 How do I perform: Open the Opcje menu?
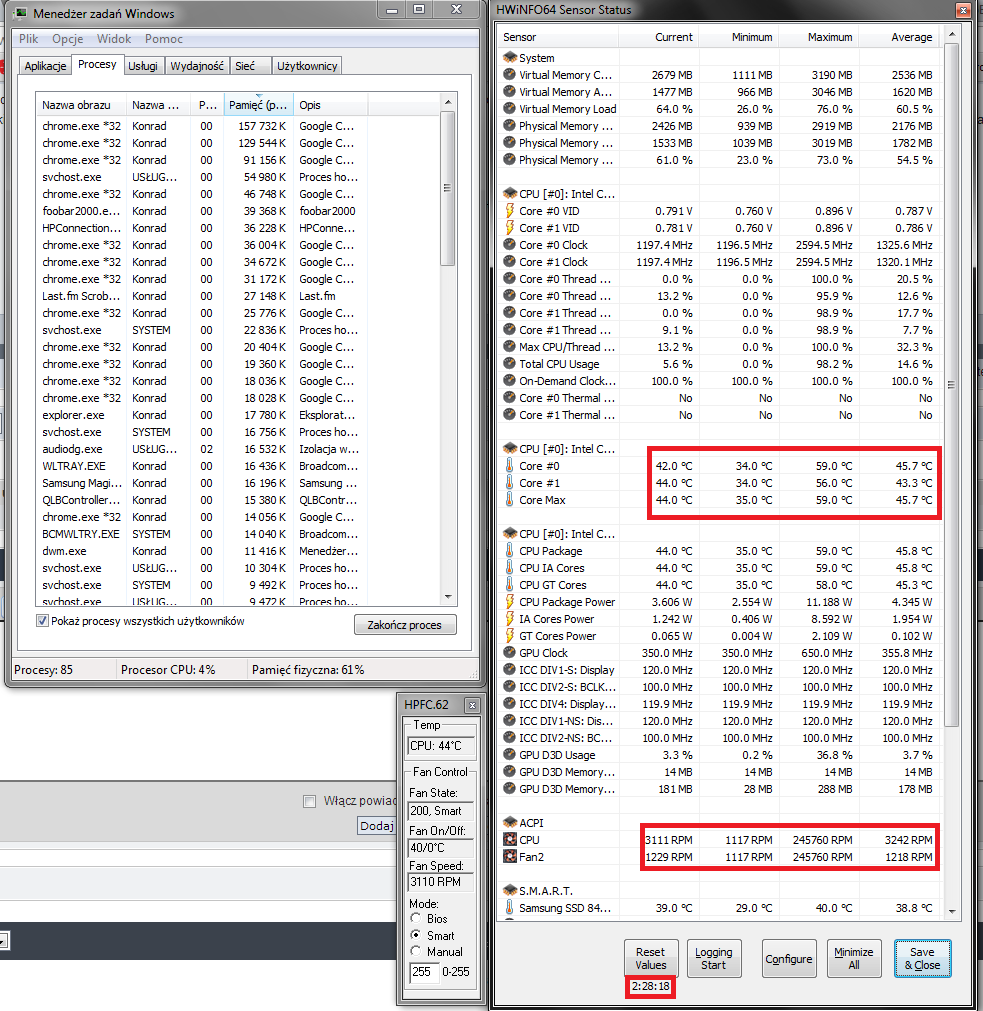[68, 39]
